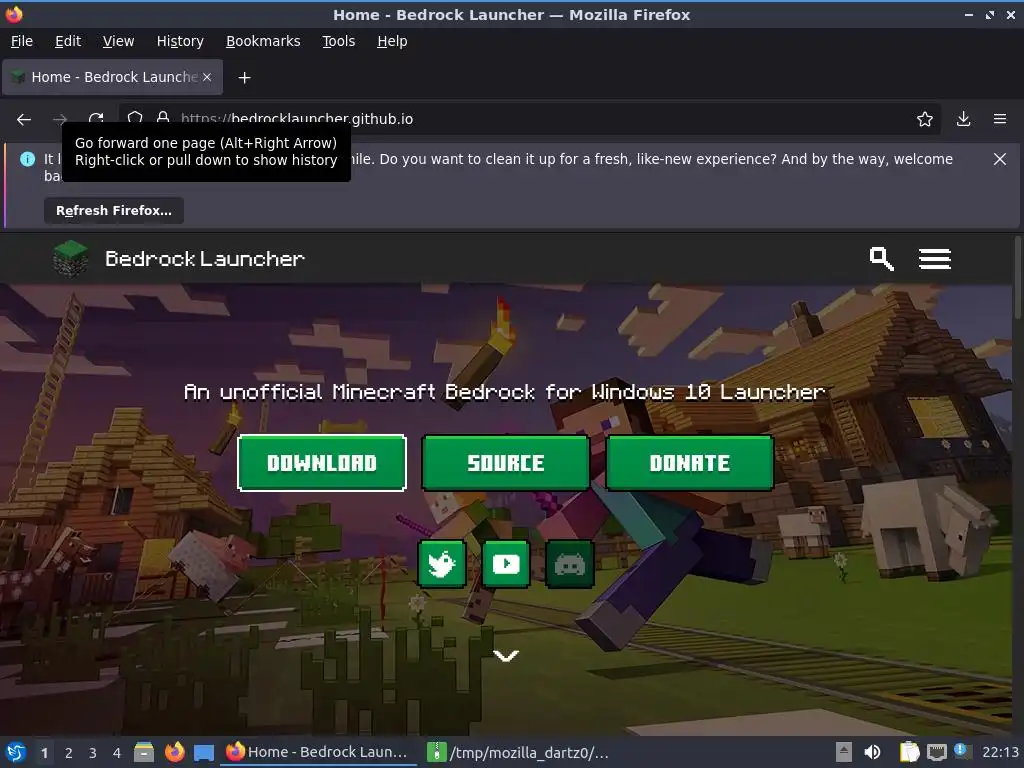This screenshot has width=1024, height=768.
Task: Open the View menu
Action: pyautogui.click(x=118, y=41)
